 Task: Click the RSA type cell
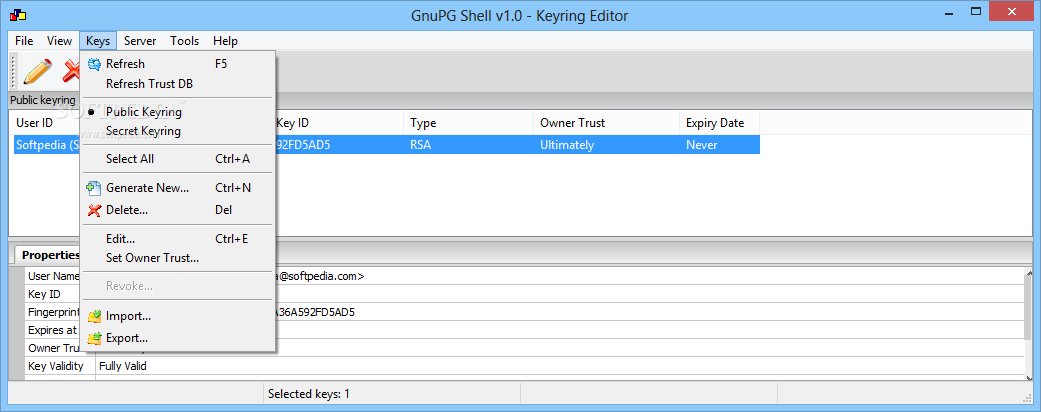(x=420, y=145)
